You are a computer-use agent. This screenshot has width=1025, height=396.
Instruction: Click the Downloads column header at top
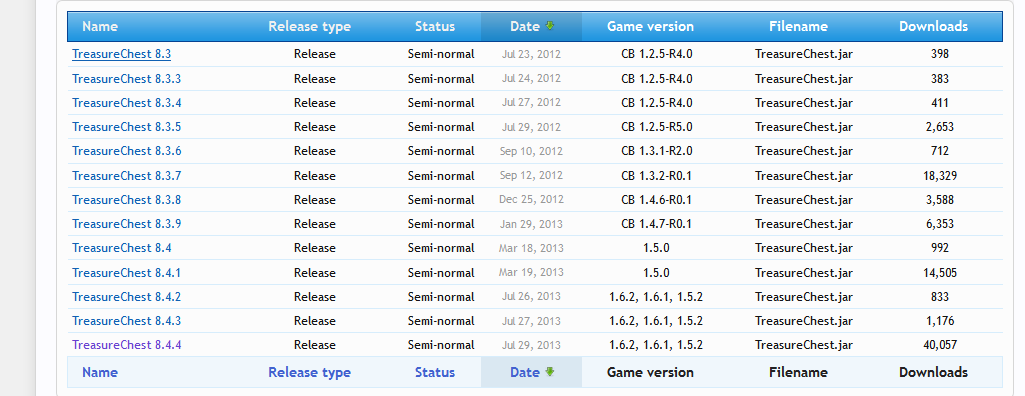(933, 27)
